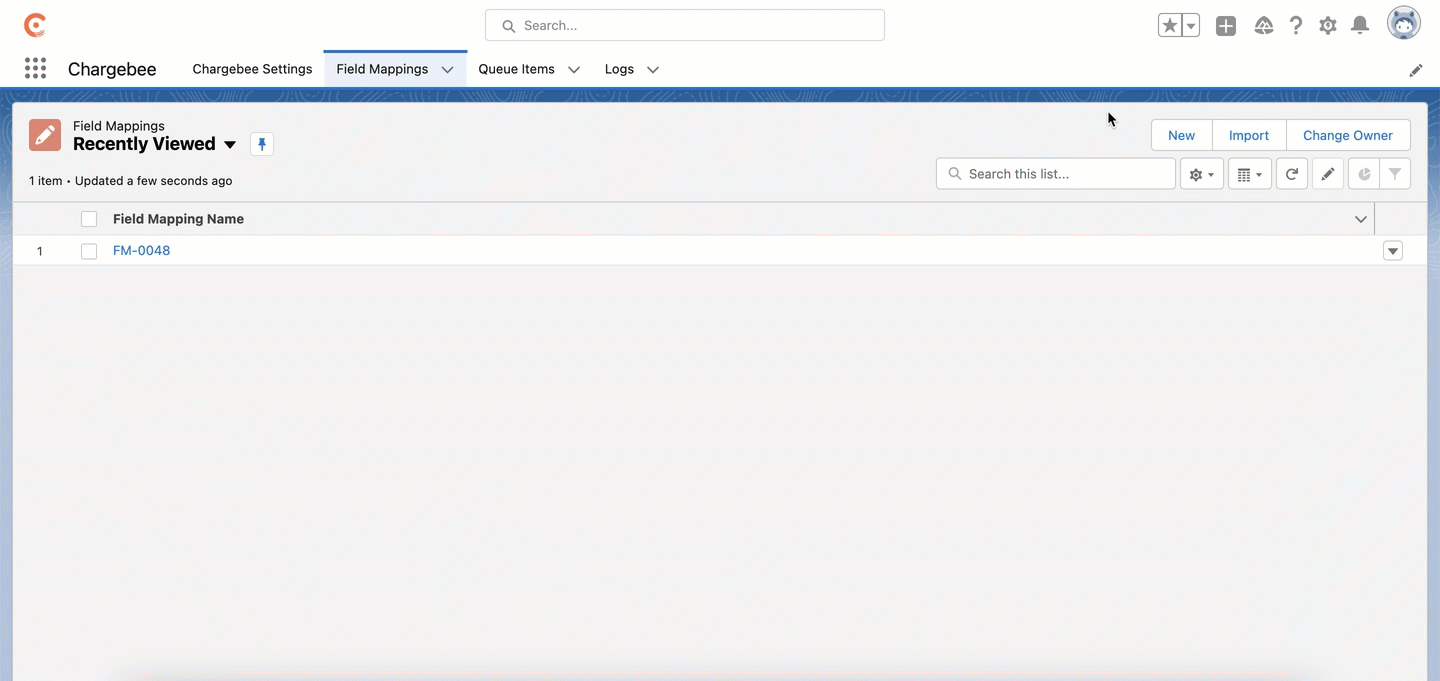This screenshot has height=681, width=1440.
Task: Open the FM-0048 record link
Action: [141, 251]
